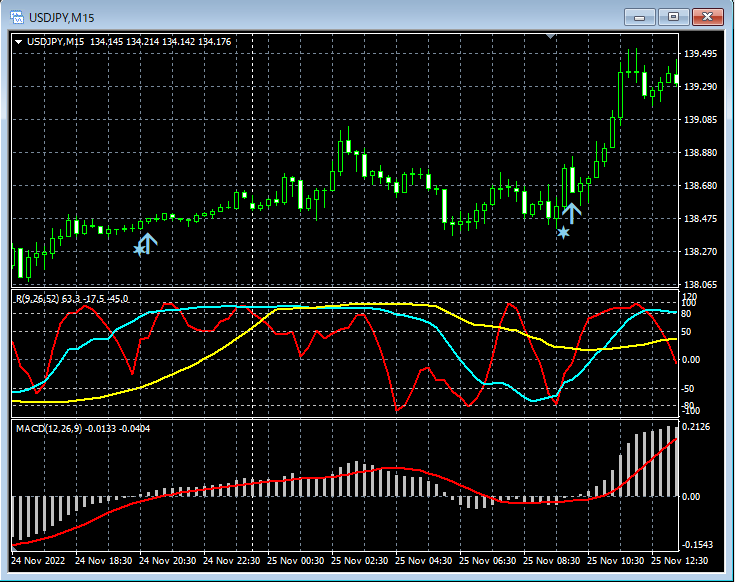This screenshot has width=736, height=582.
Task: Maximize the USDJPY,M15 chart window
Action: (673, 17)
